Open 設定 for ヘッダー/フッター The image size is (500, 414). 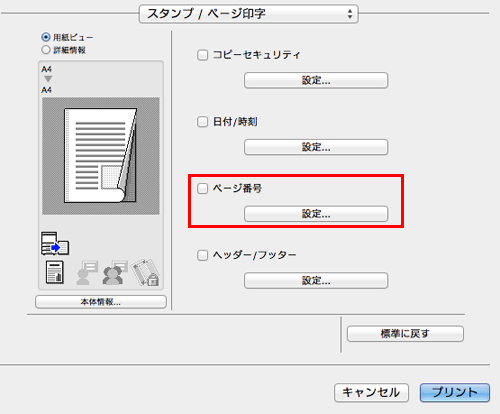(x=316, y=280)
